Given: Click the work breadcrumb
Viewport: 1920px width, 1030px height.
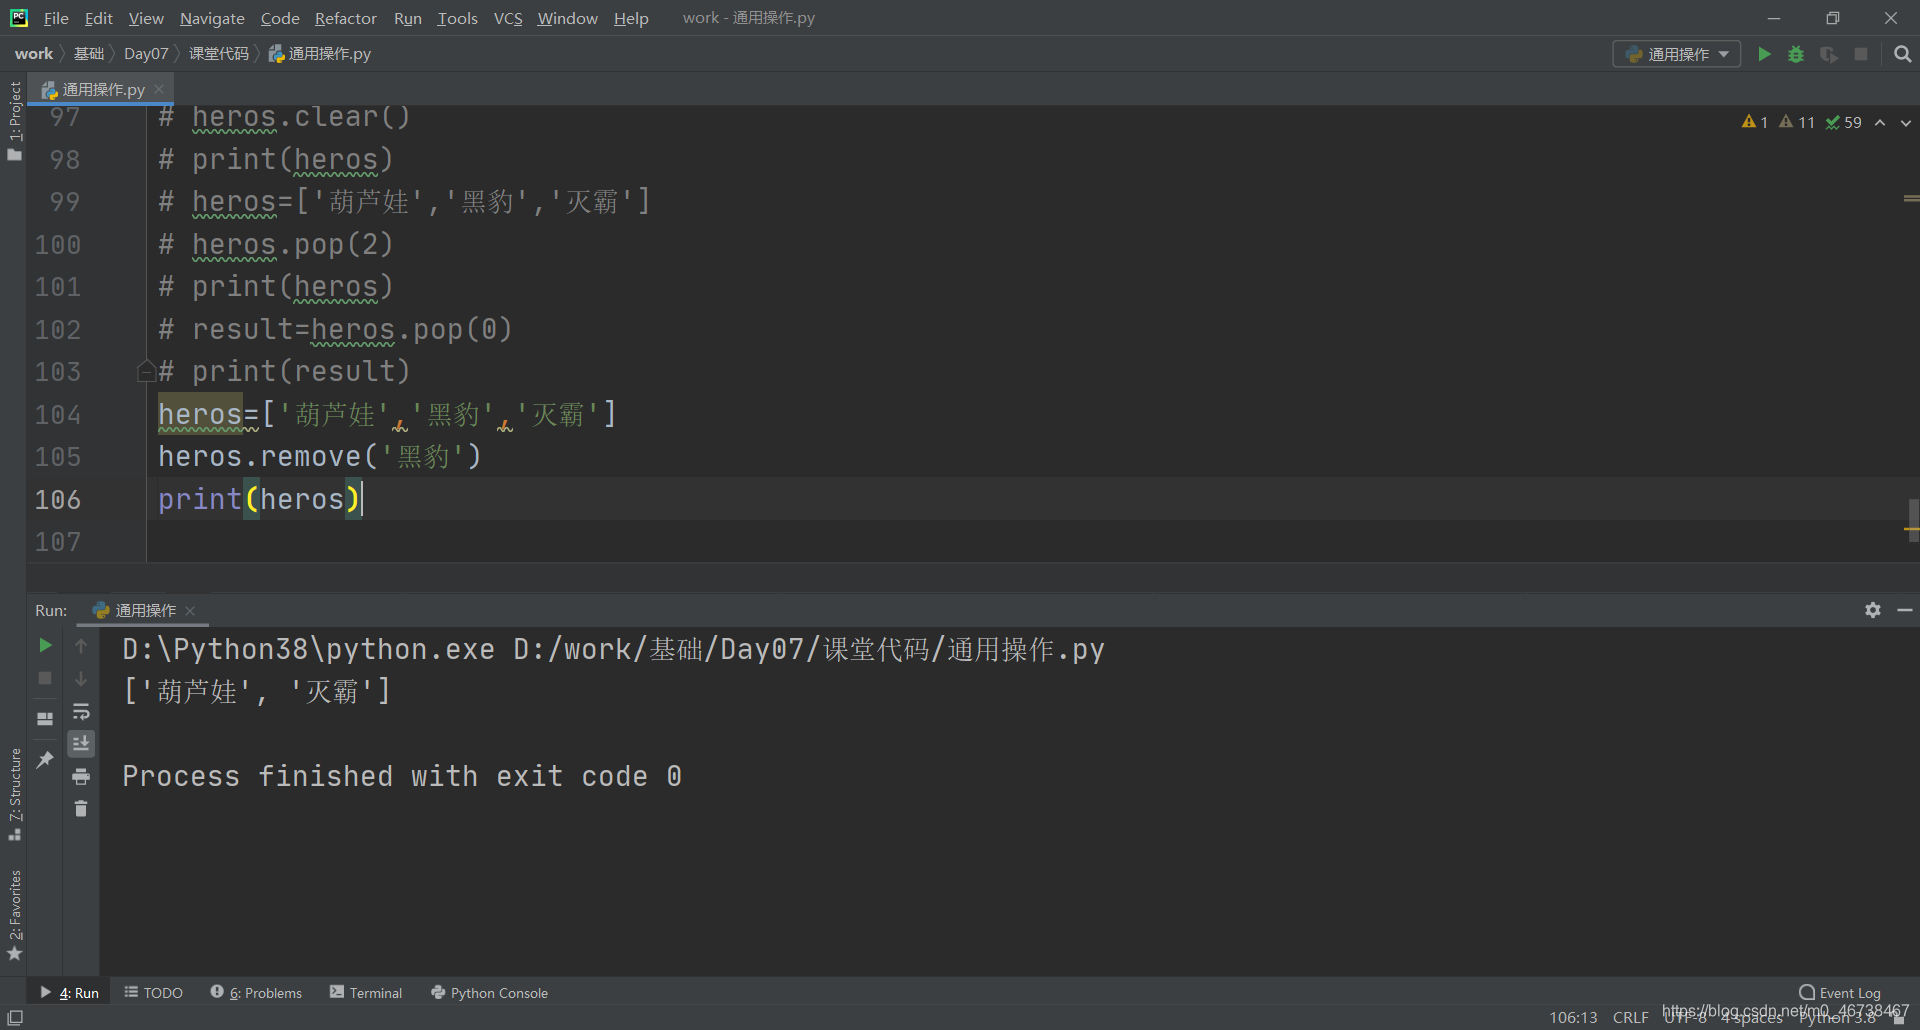Looking at the screenshot, I should point(34,54).
